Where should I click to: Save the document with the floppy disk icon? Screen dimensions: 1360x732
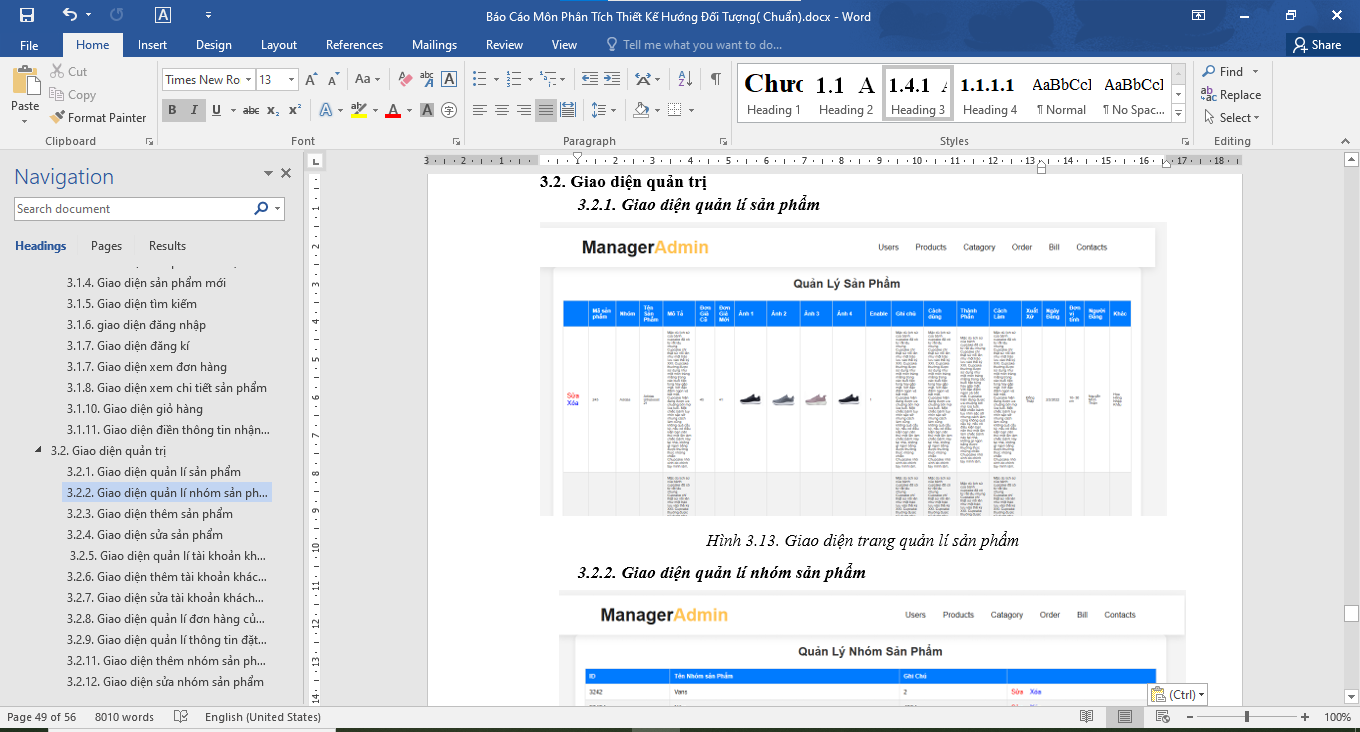[27, 16]
